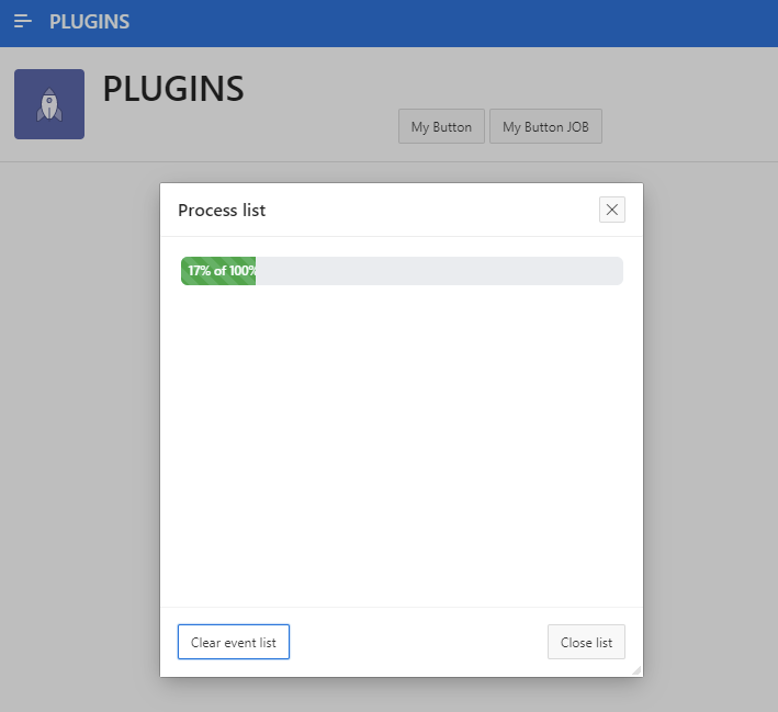The height and width of the screenshot is (712, 778).
Task: Click empty event list area in dialog
Action: tap(401, 447)
